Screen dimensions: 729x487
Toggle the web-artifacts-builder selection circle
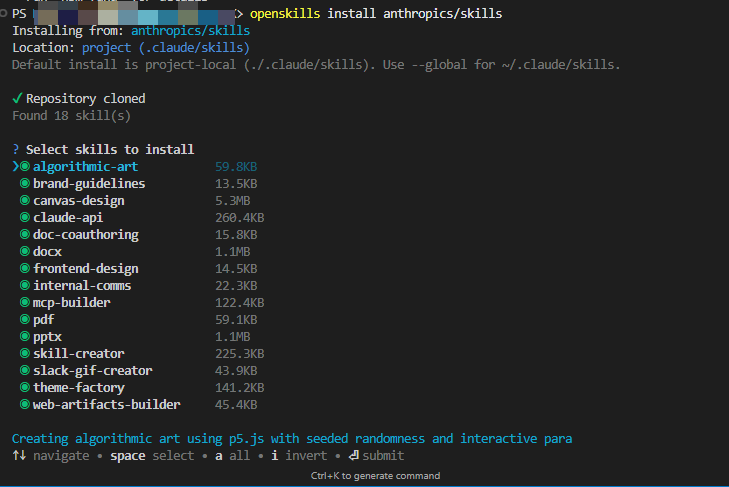(25, 404)
